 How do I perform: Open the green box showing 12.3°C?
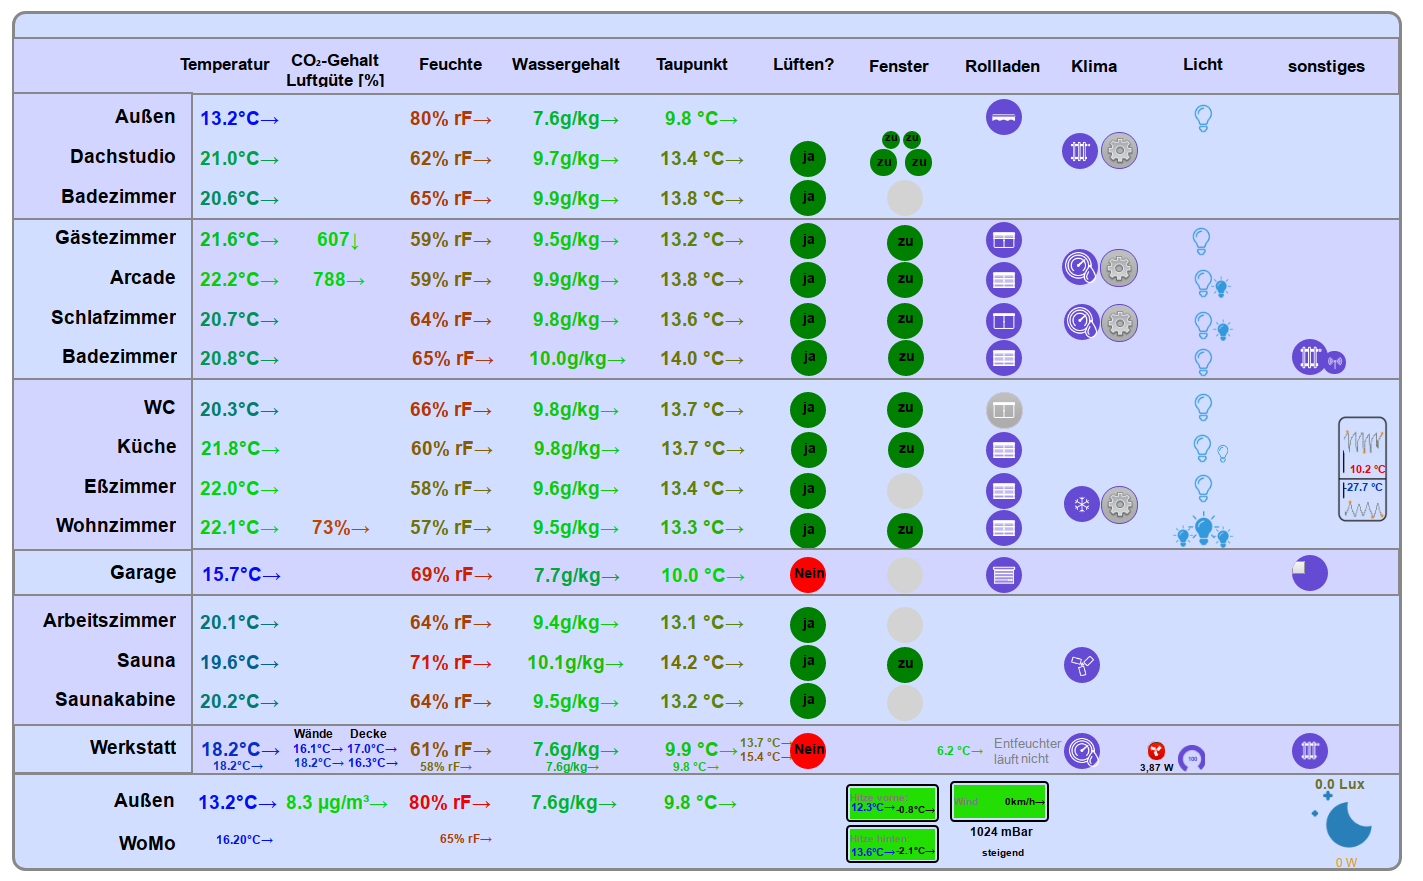tap(893, 803)
